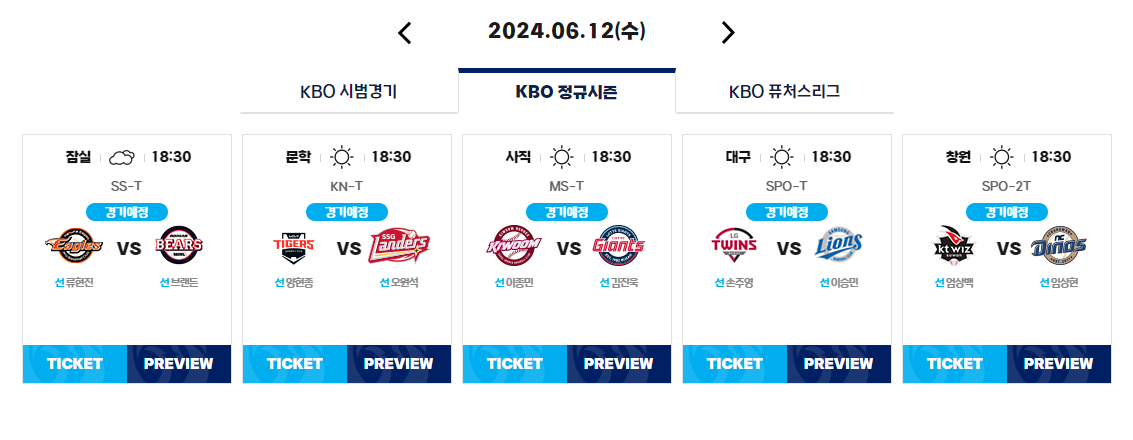
Task: Open PREVIEW for the 창원 game
Action: [x=1059, y=364]
